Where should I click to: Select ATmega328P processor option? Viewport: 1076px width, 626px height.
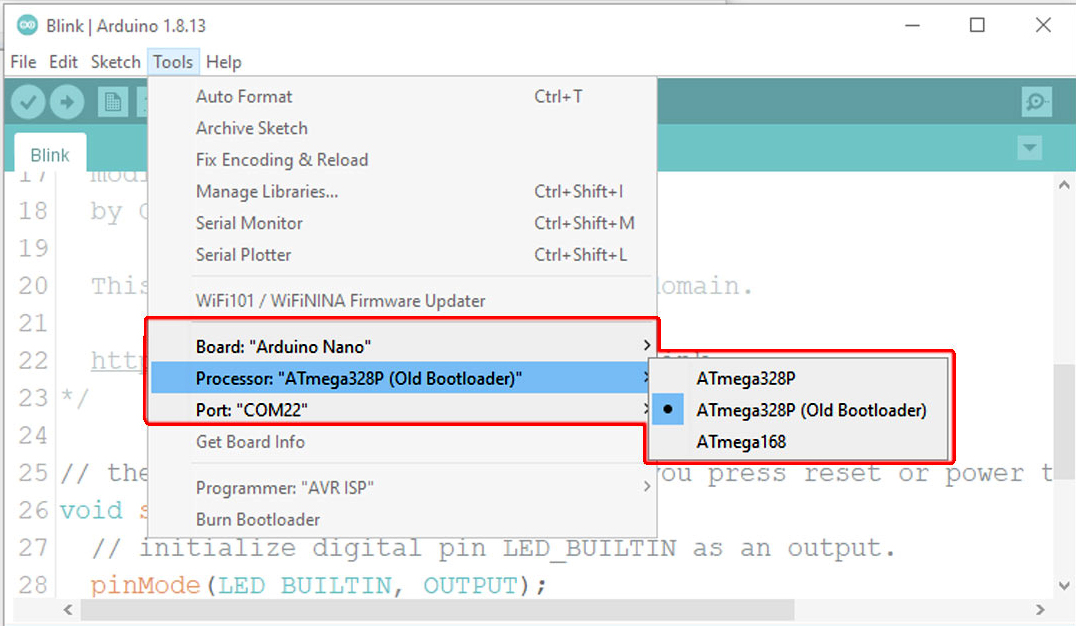745,379
